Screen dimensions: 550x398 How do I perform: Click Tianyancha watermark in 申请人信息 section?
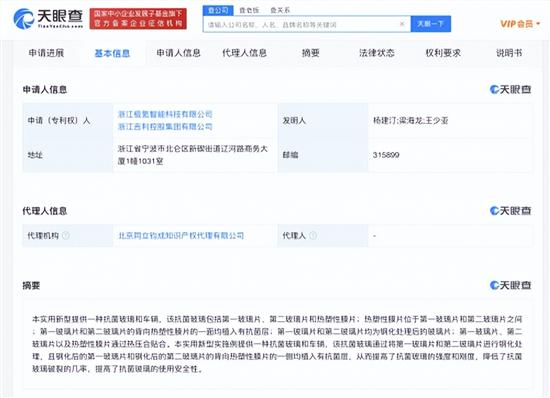(x=510, y=89)
